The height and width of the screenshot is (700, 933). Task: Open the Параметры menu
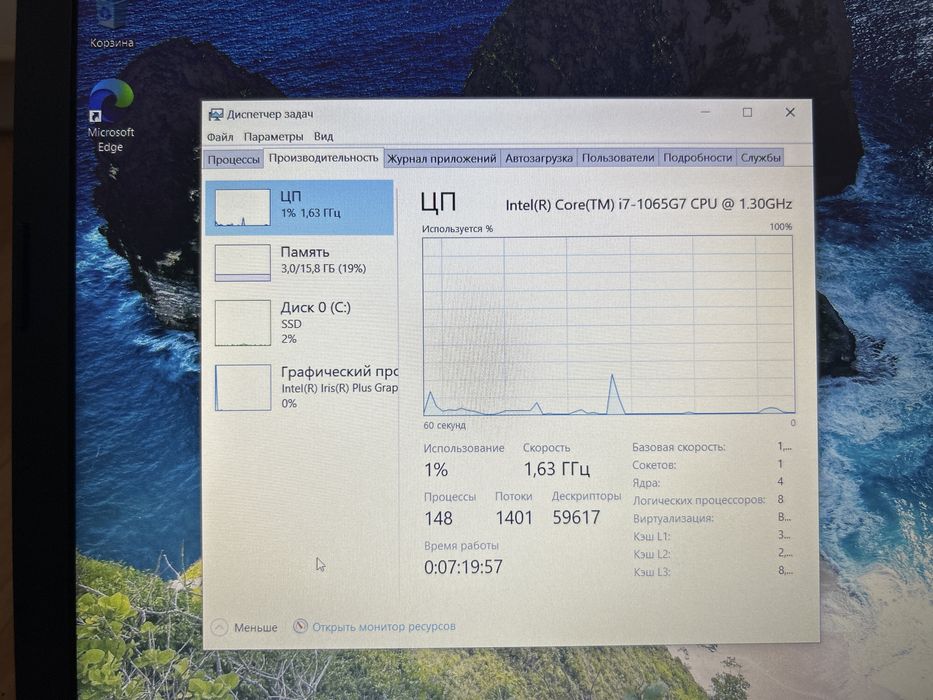[273, 137]
